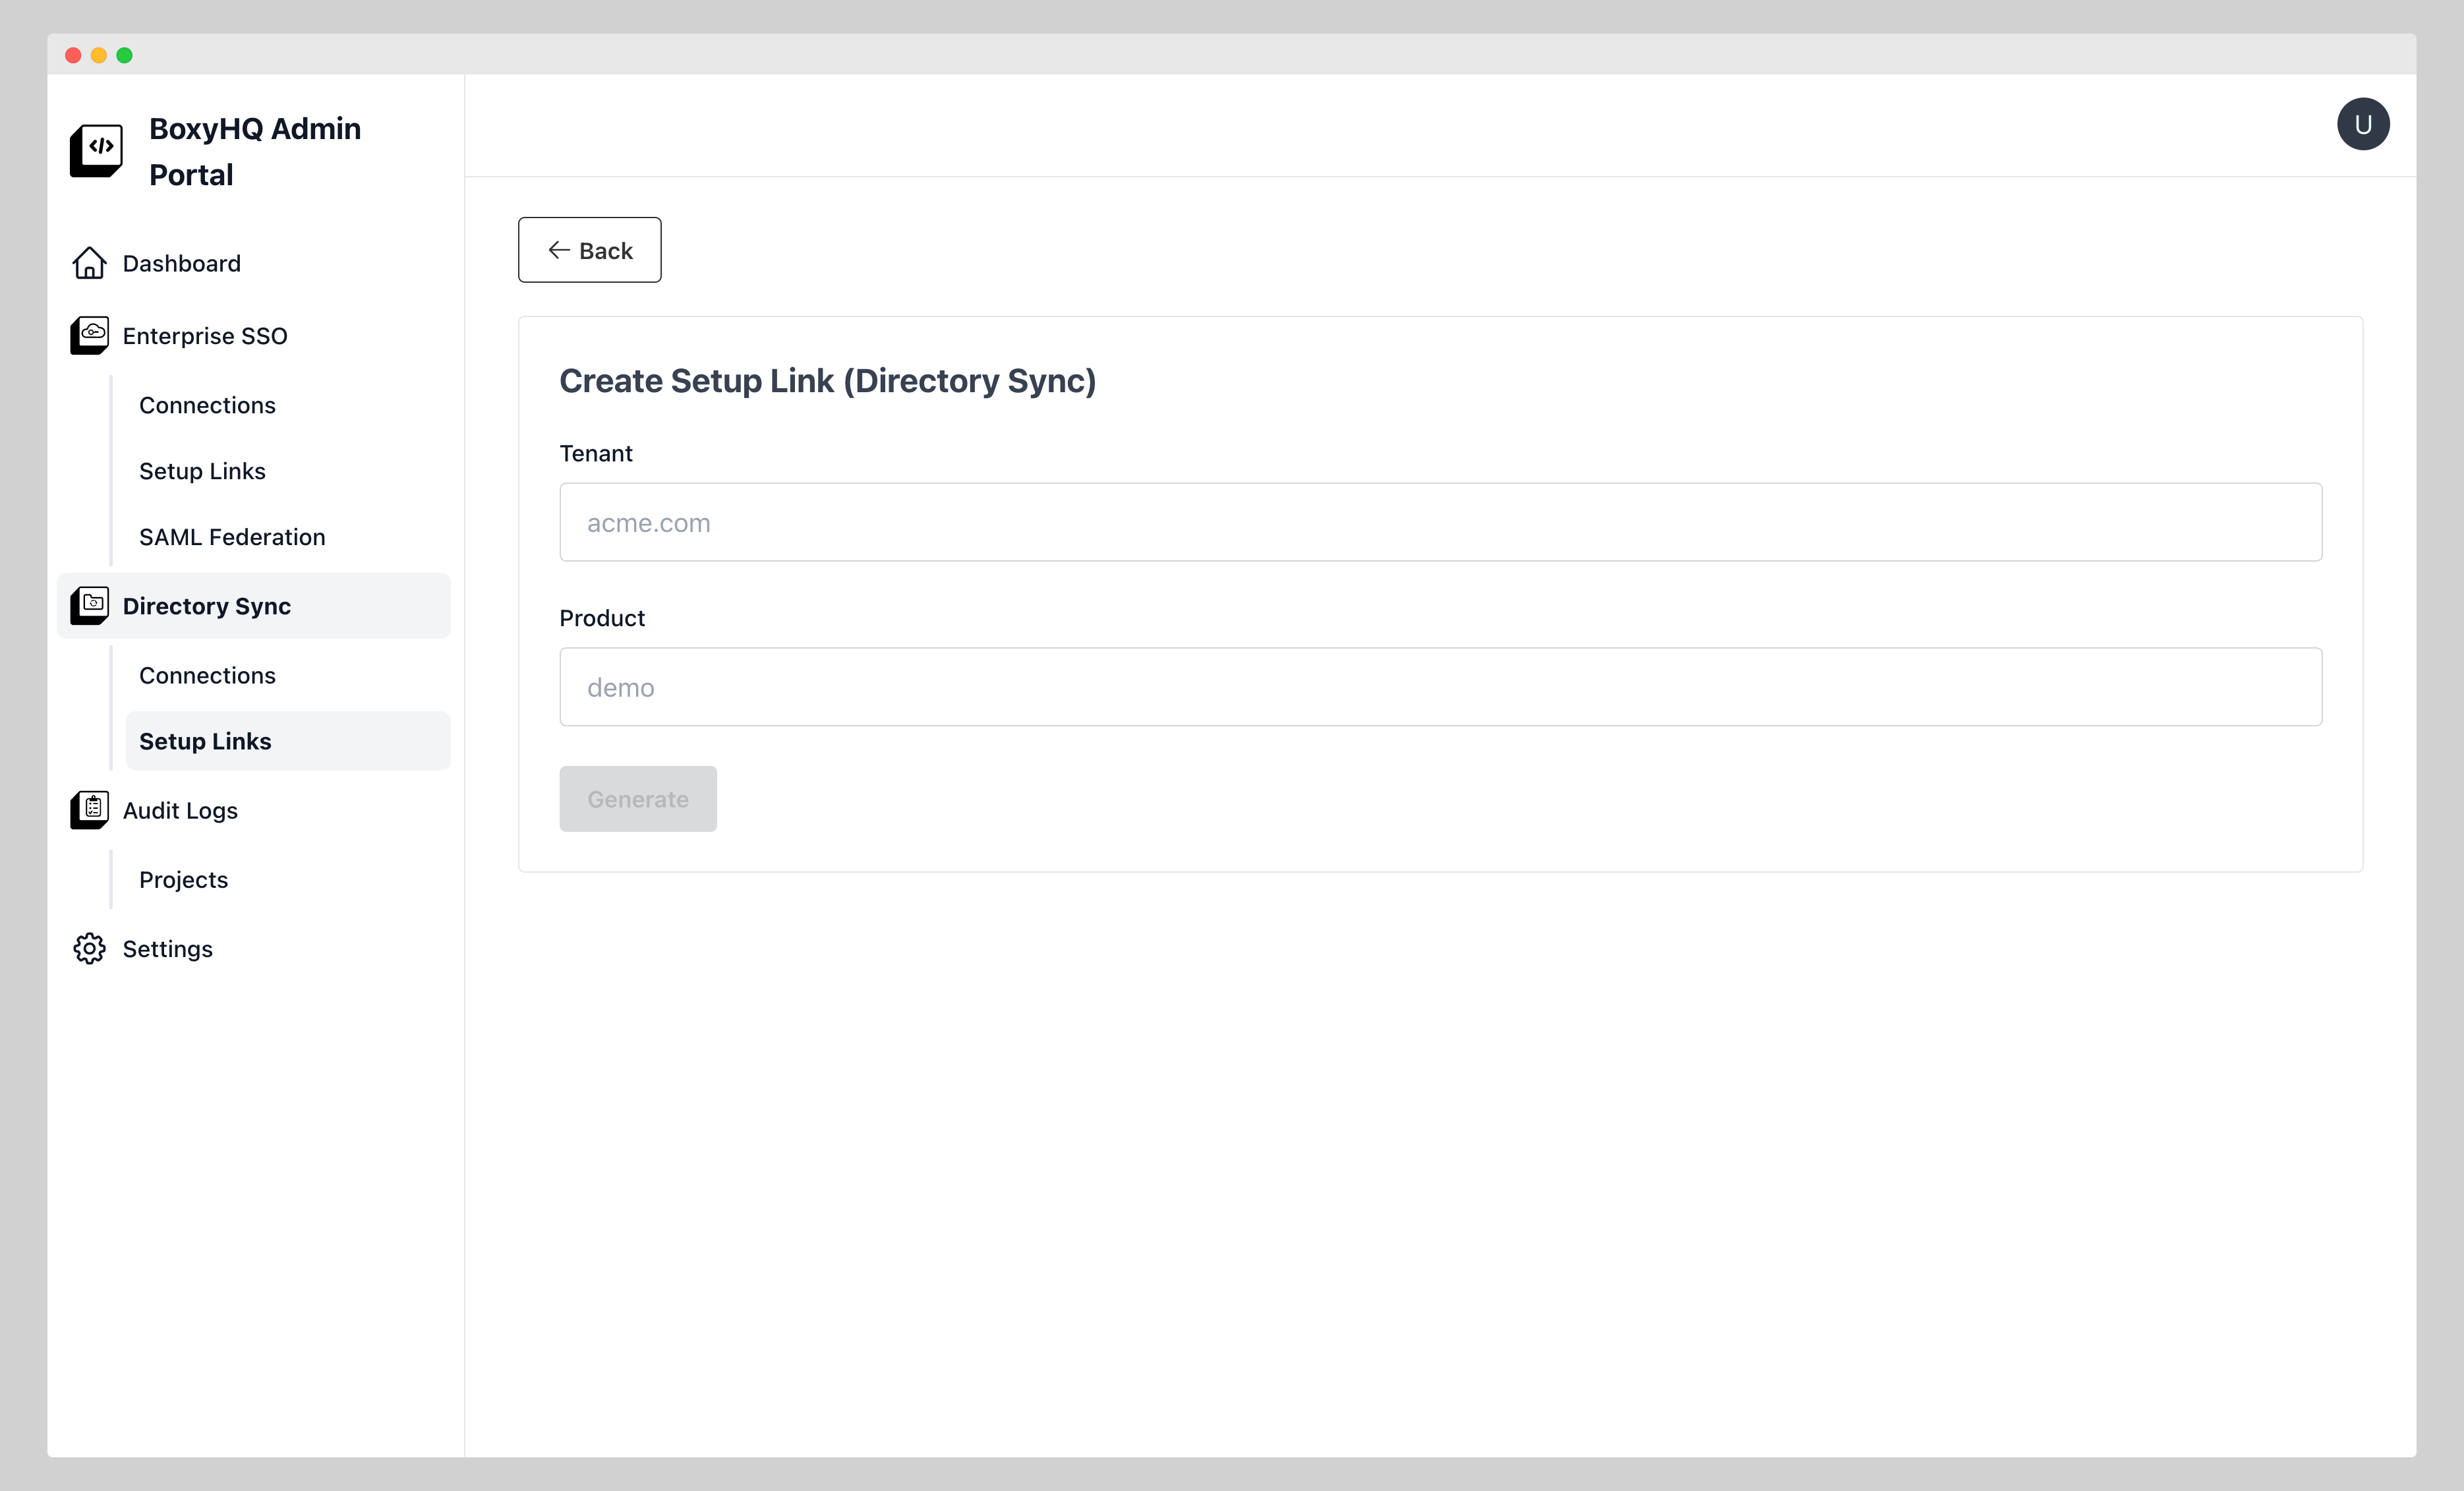Select Directory Sync in the sidebar
This screenshot has width=2464, height=1491.
[x=206, y=605]
